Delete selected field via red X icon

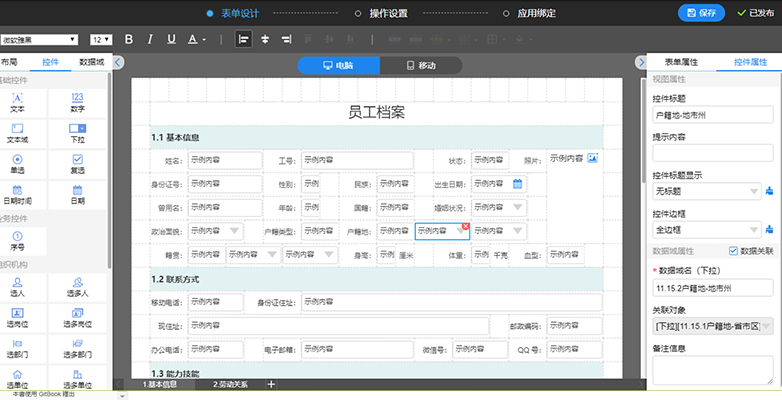(x=465, y=227)
